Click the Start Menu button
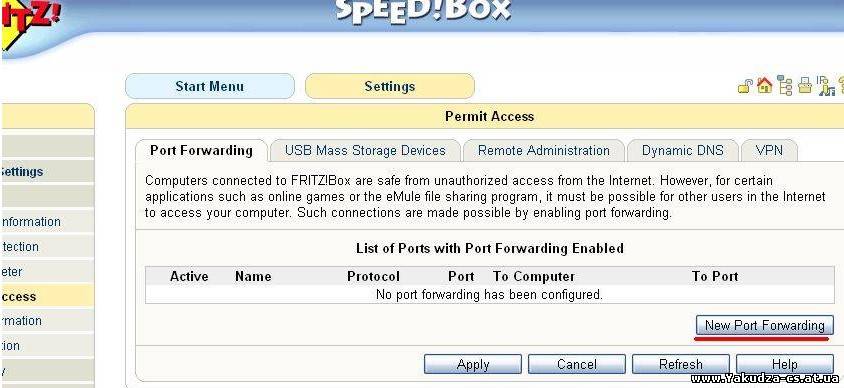The height and width of the screenshot is (388, 844). tap(210, 86)
